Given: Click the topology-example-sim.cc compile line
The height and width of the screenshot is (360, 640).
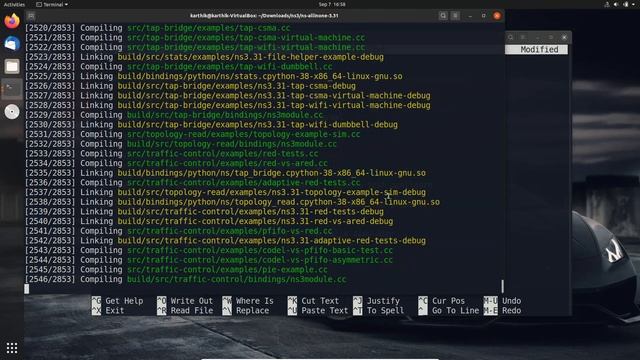Looking at the screenshot, I should [193, 134].
